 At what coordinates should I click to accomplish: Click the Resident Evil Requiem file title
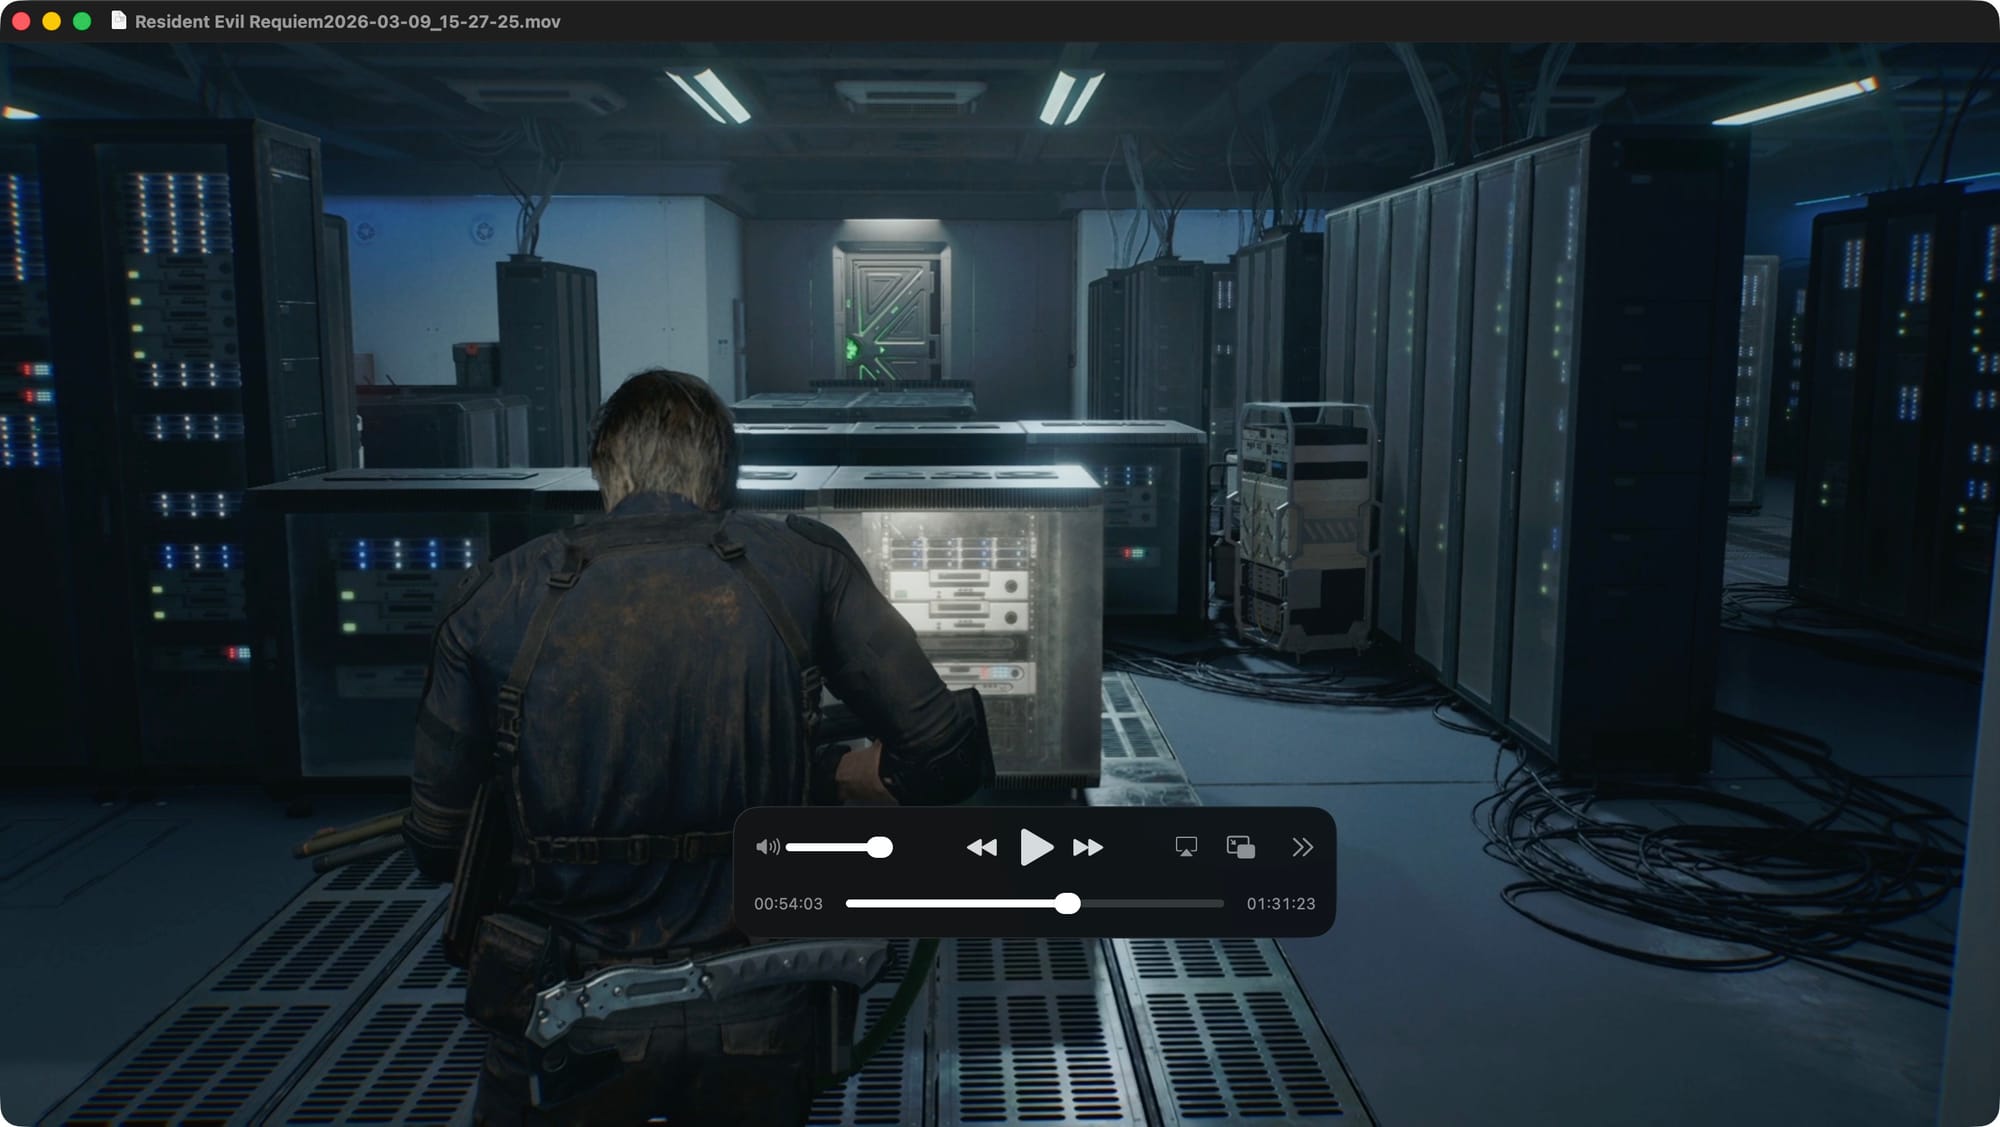point(347,21)
